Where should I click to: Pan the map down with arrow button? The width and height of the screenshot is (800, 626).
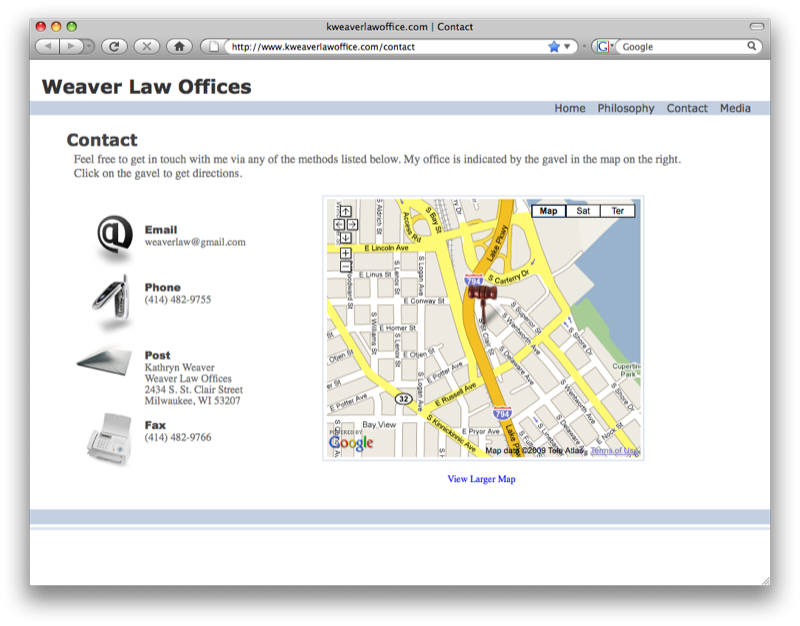[x=345, y=237]
